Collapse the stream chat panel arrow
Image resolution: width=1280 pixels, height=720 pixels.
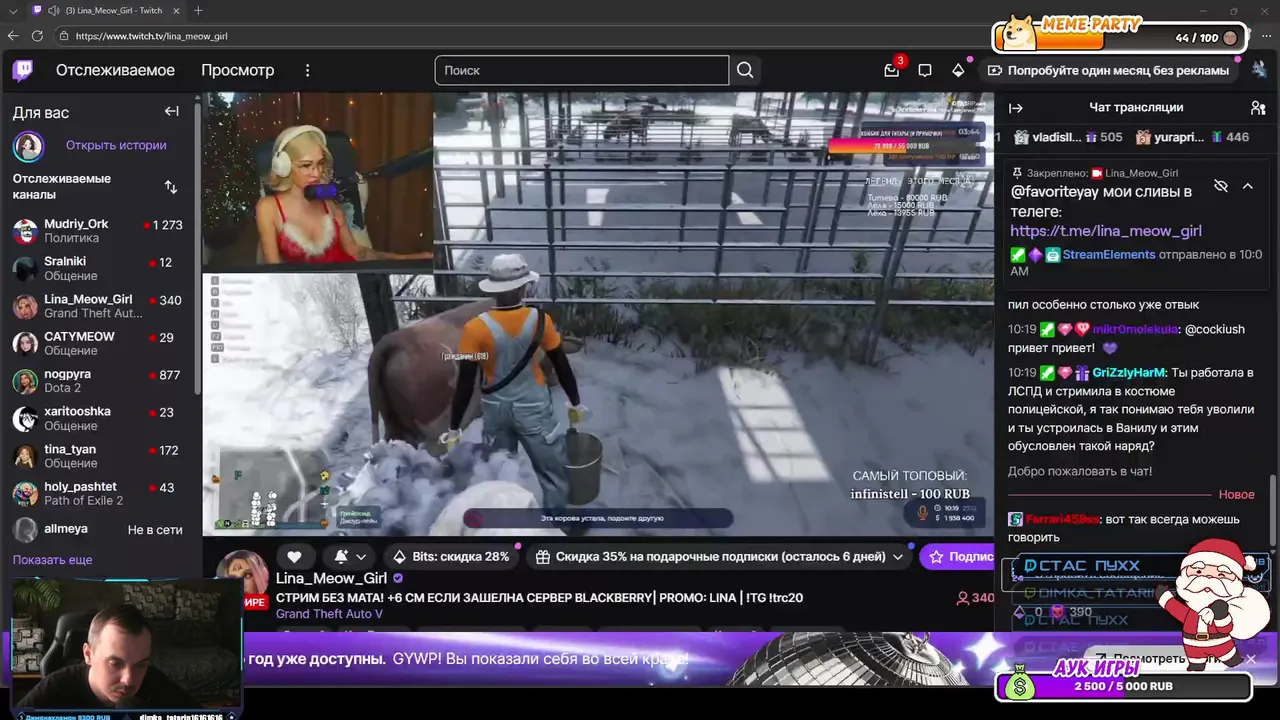tap(1016, 108)
